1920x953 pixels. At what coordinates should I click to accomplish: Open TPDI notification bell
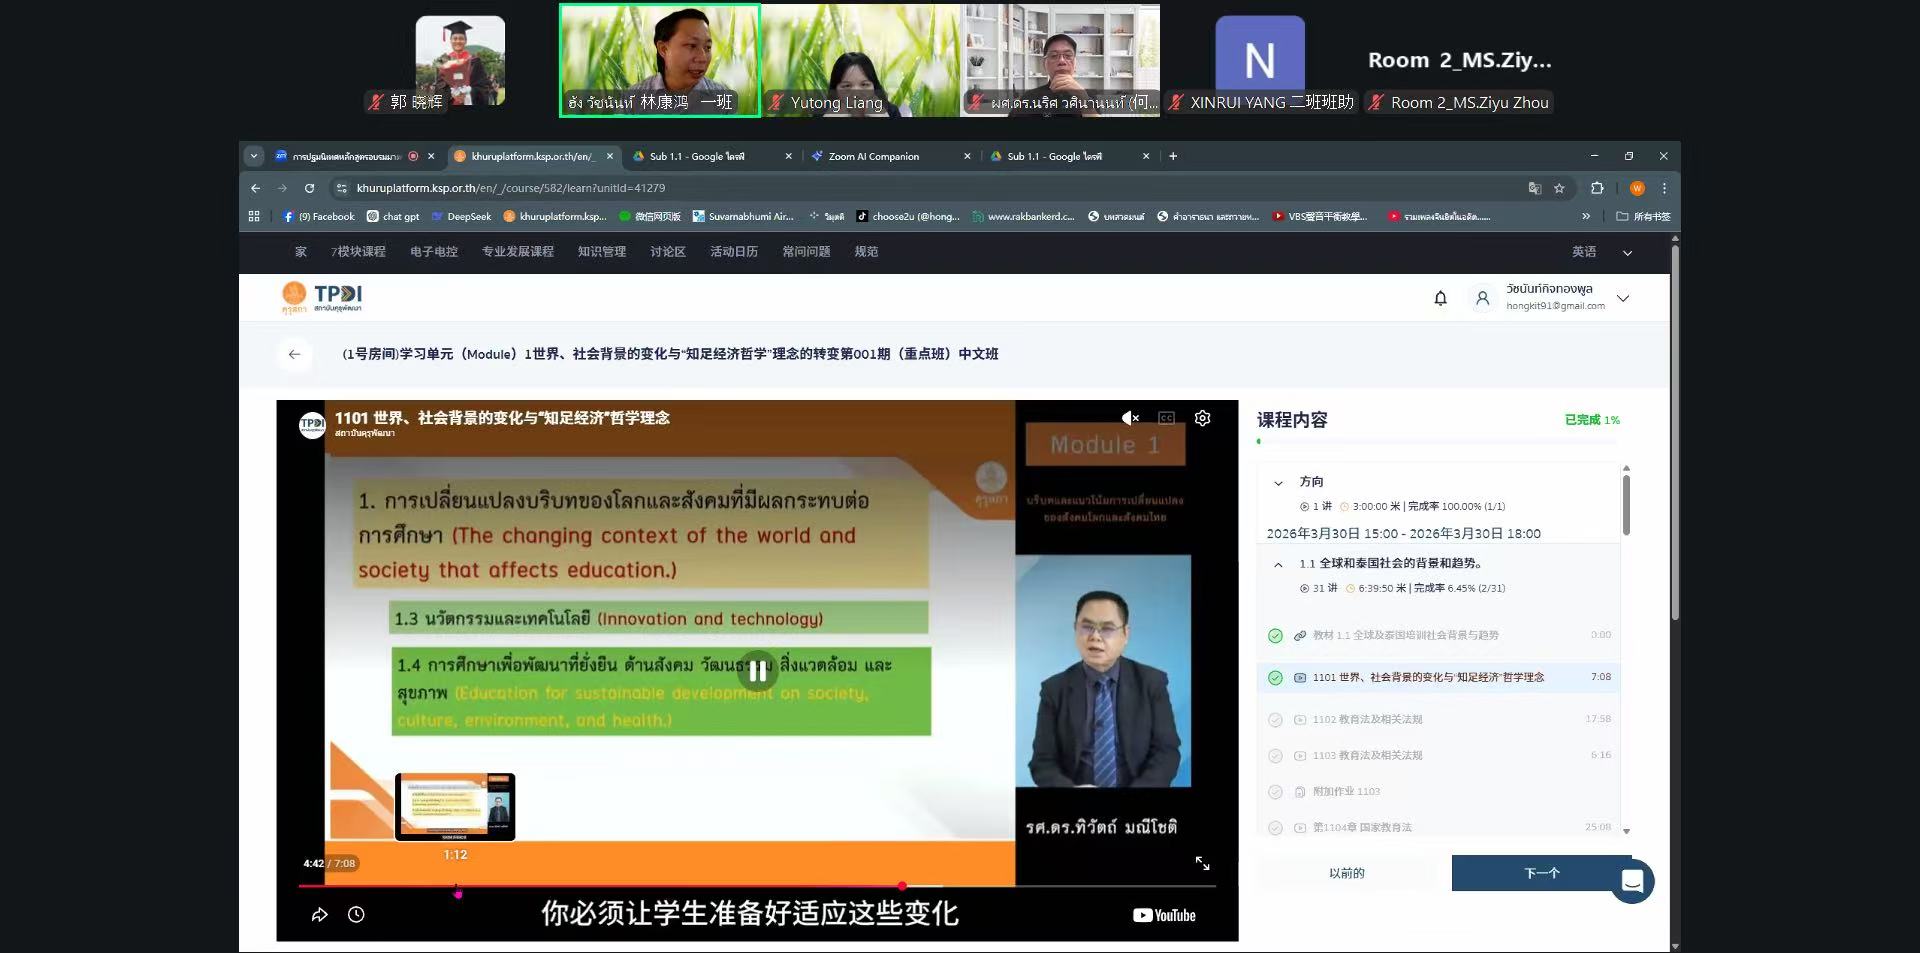coord(1440,297)
